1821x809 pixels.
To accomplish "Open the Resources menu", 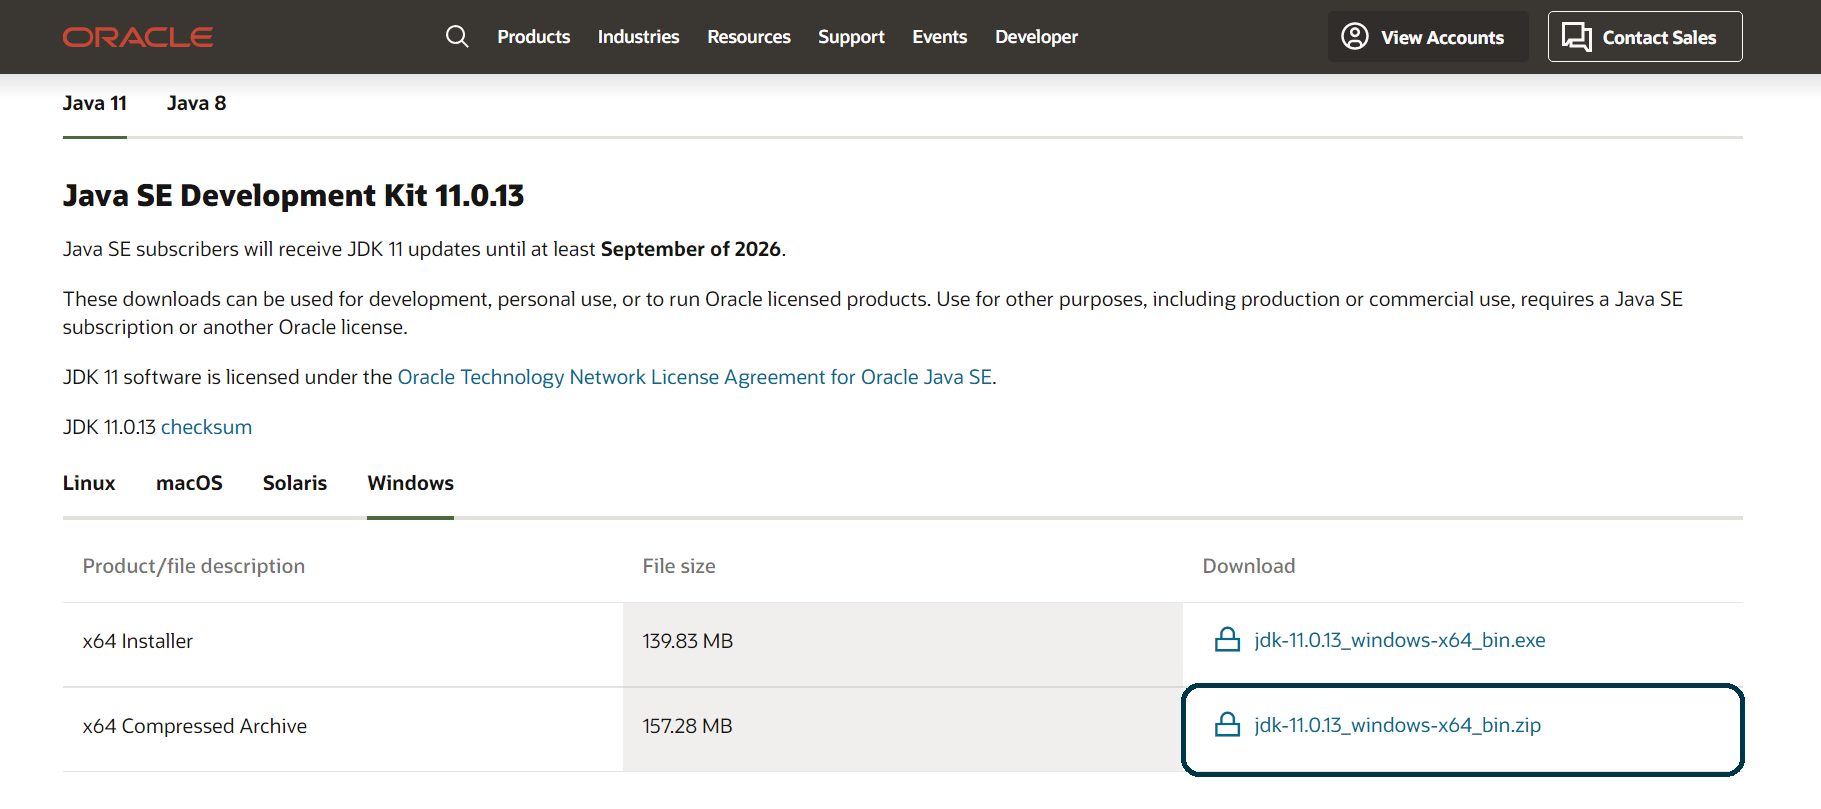I will pyautogui.click(x=749, y=37).
